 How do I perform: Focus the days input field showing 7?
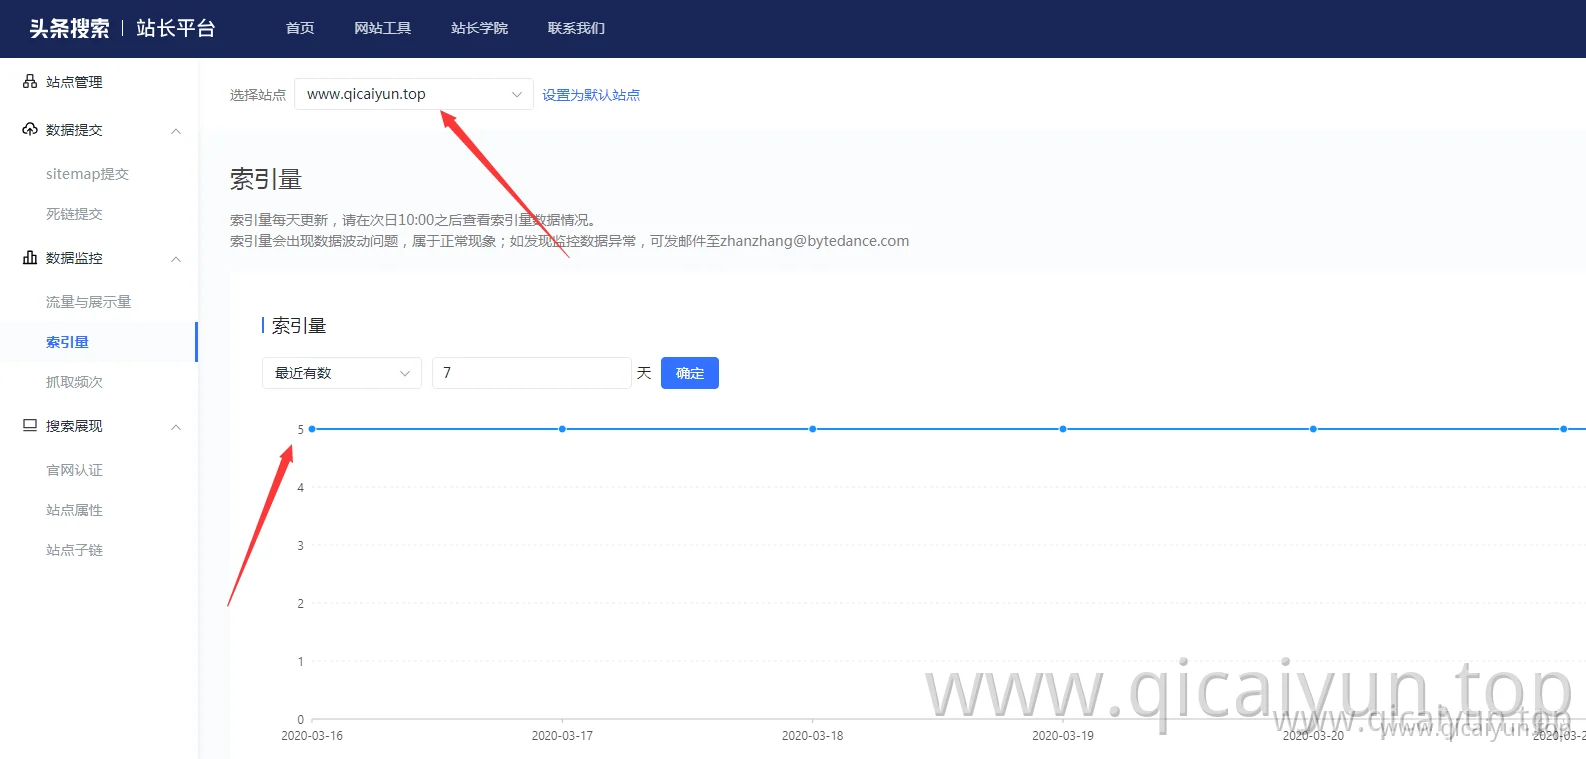(532, 373)
